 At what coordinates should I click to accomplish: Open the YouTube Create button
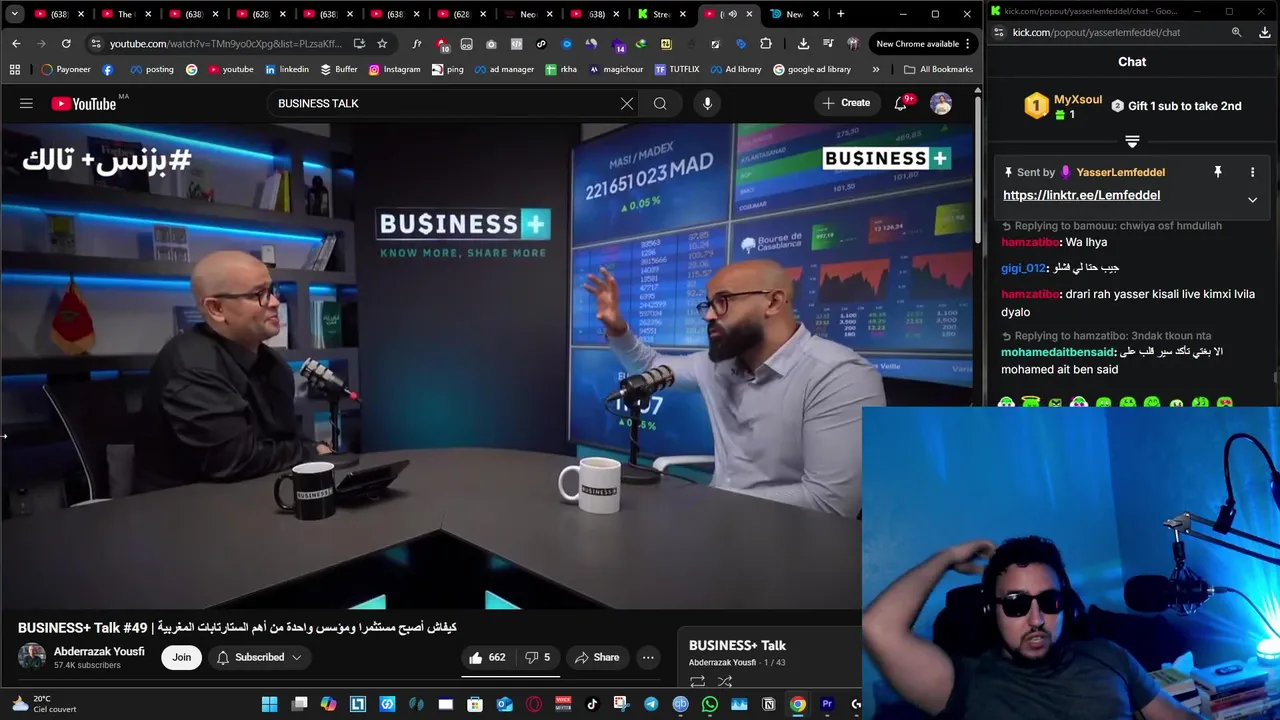tap(846, 103)
